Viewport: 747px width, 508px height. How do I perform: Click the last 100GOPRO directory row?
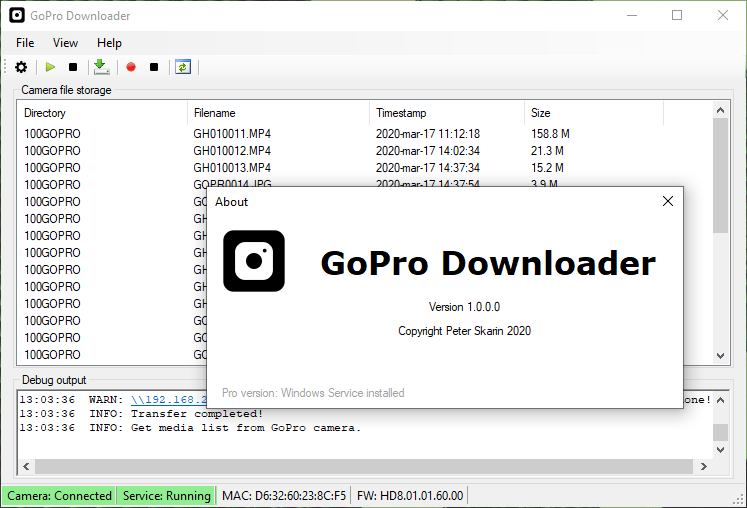pyautogui.click(x=52, y=355)
